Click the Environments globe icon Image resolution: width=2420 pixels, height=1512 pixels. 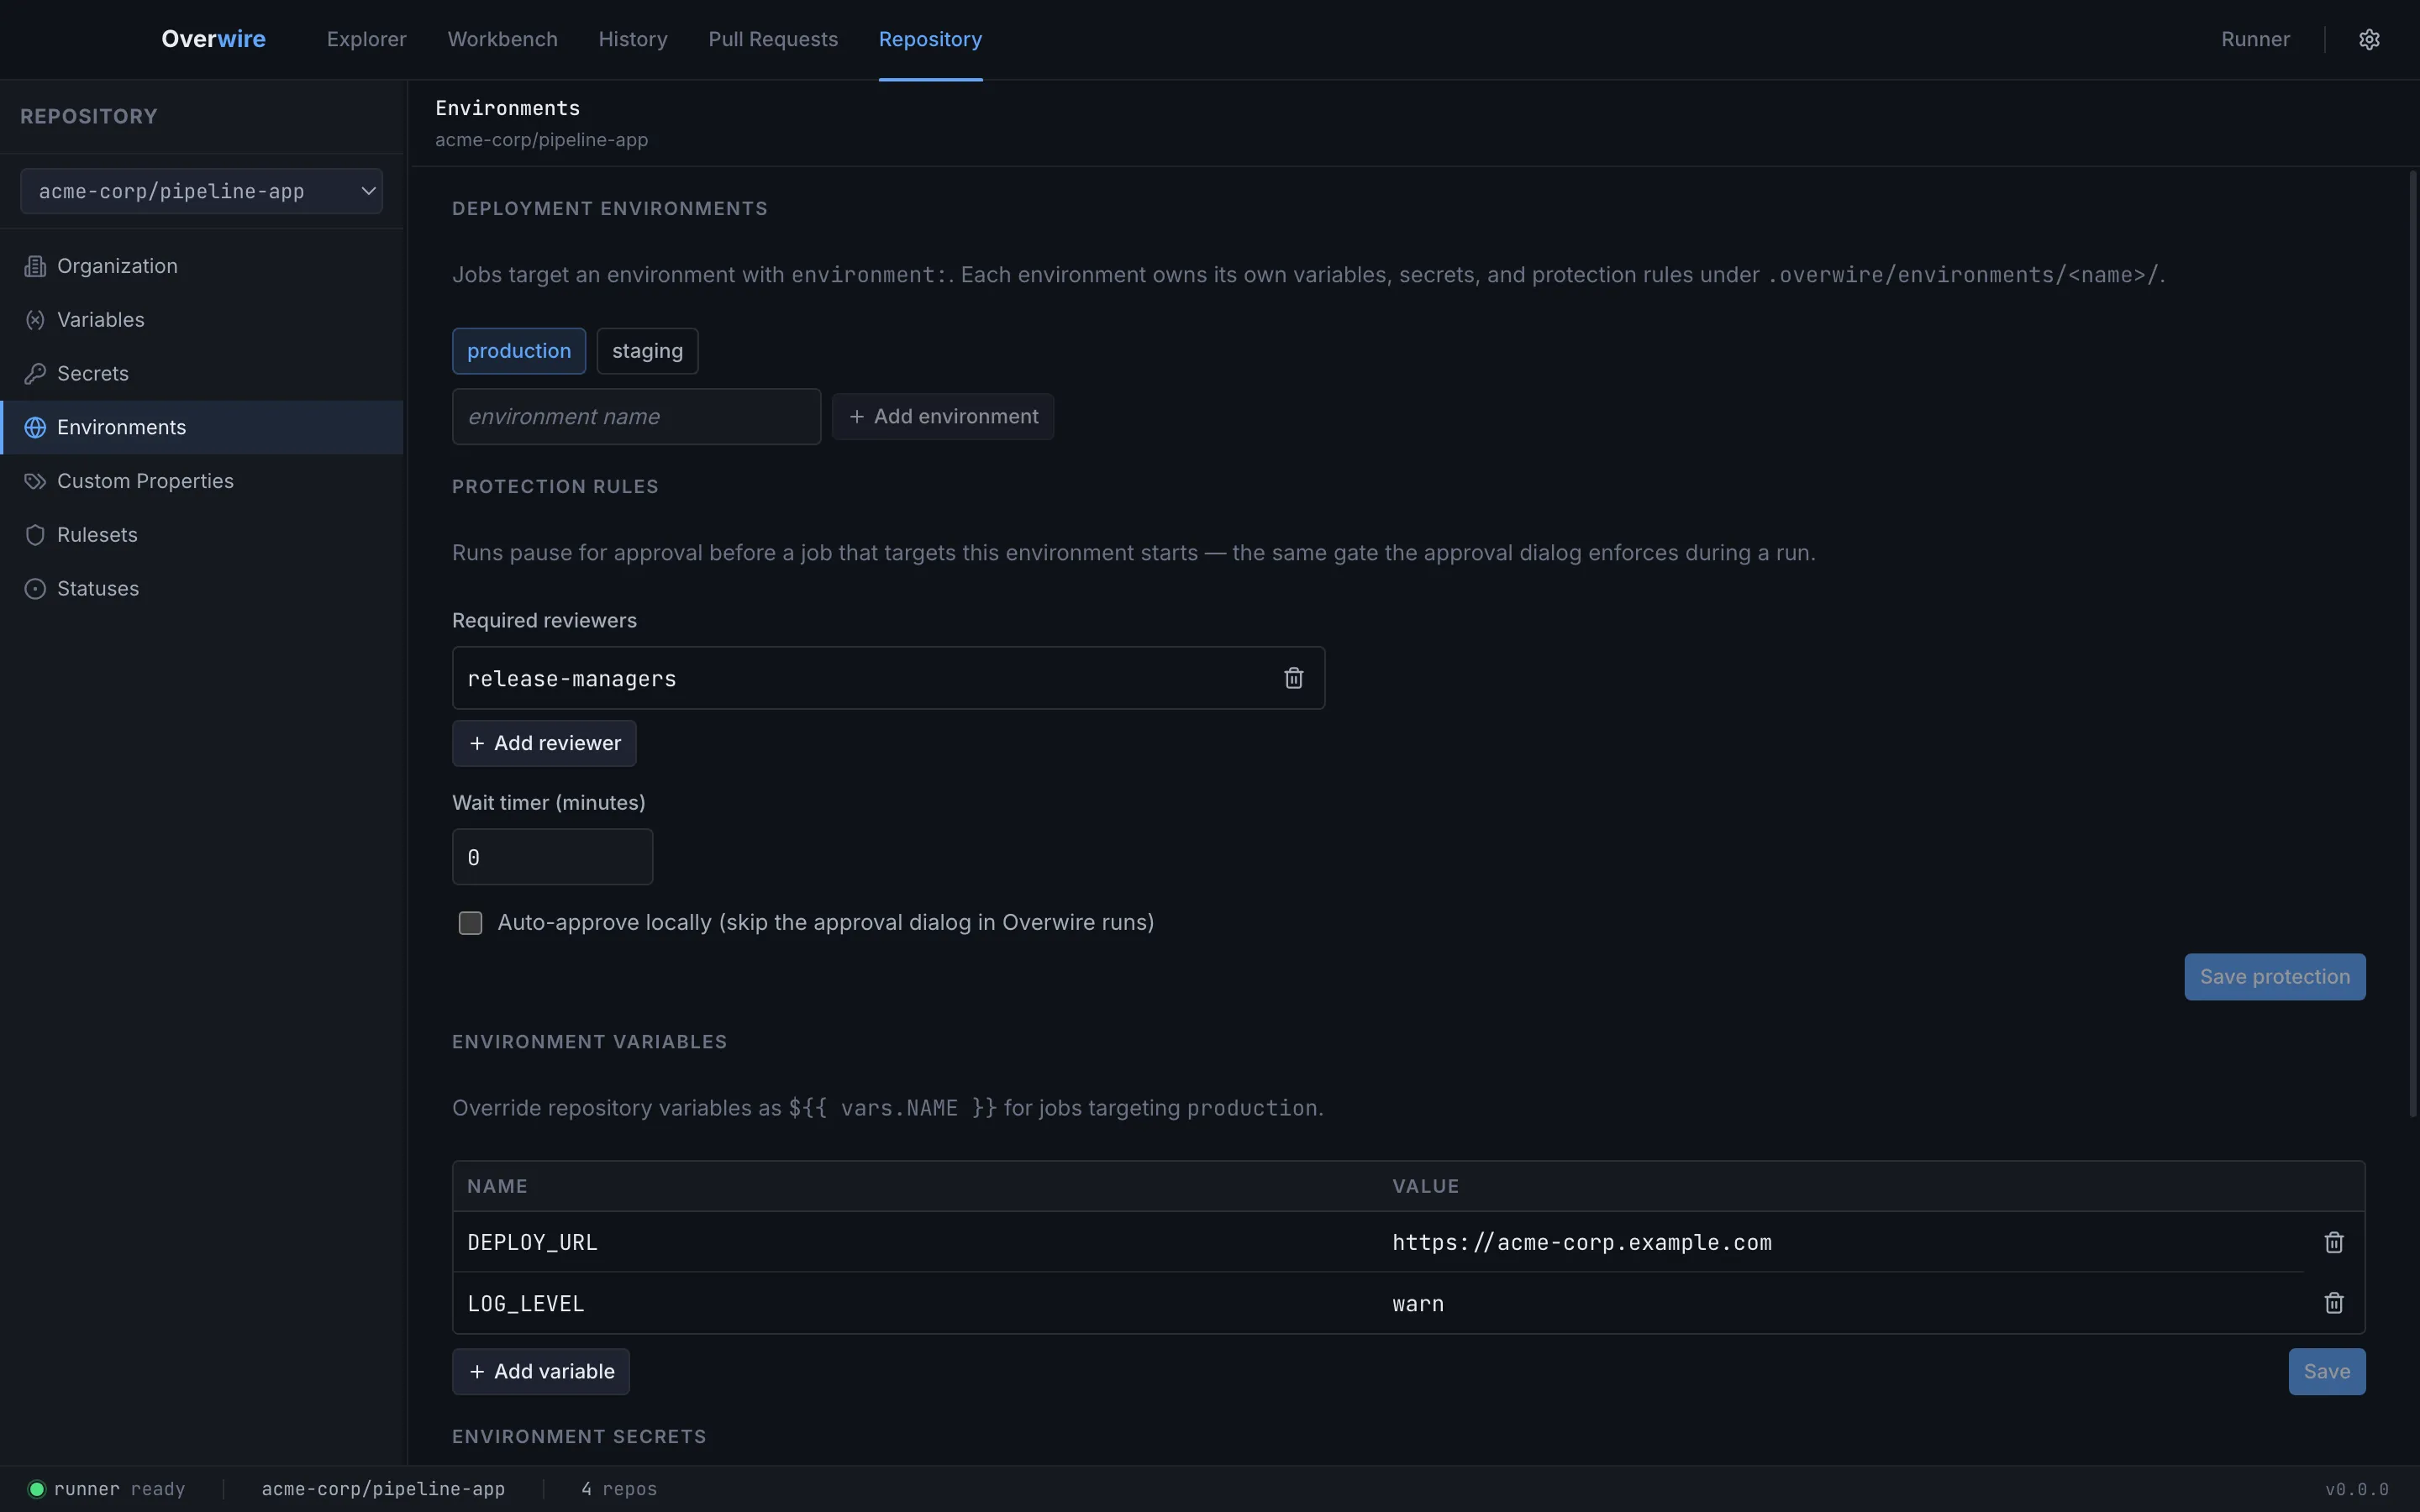tap(35, 428)
